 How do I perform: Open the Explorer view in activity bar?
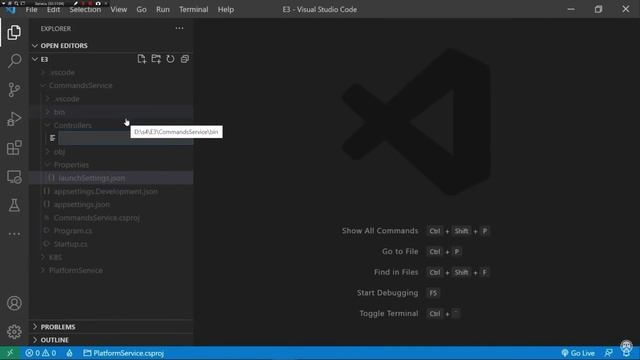coord(14,32)
